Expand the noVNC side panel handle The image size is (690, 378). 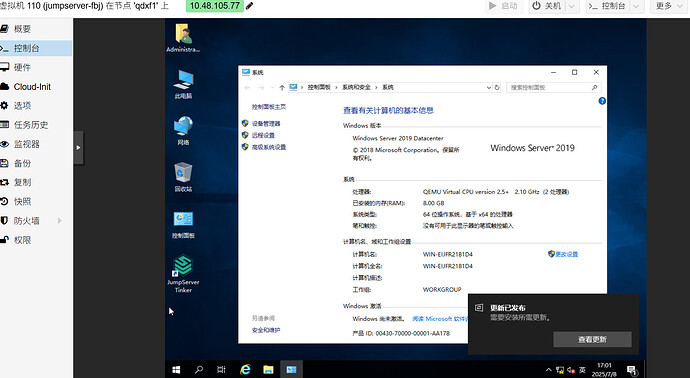pos(78,147)
